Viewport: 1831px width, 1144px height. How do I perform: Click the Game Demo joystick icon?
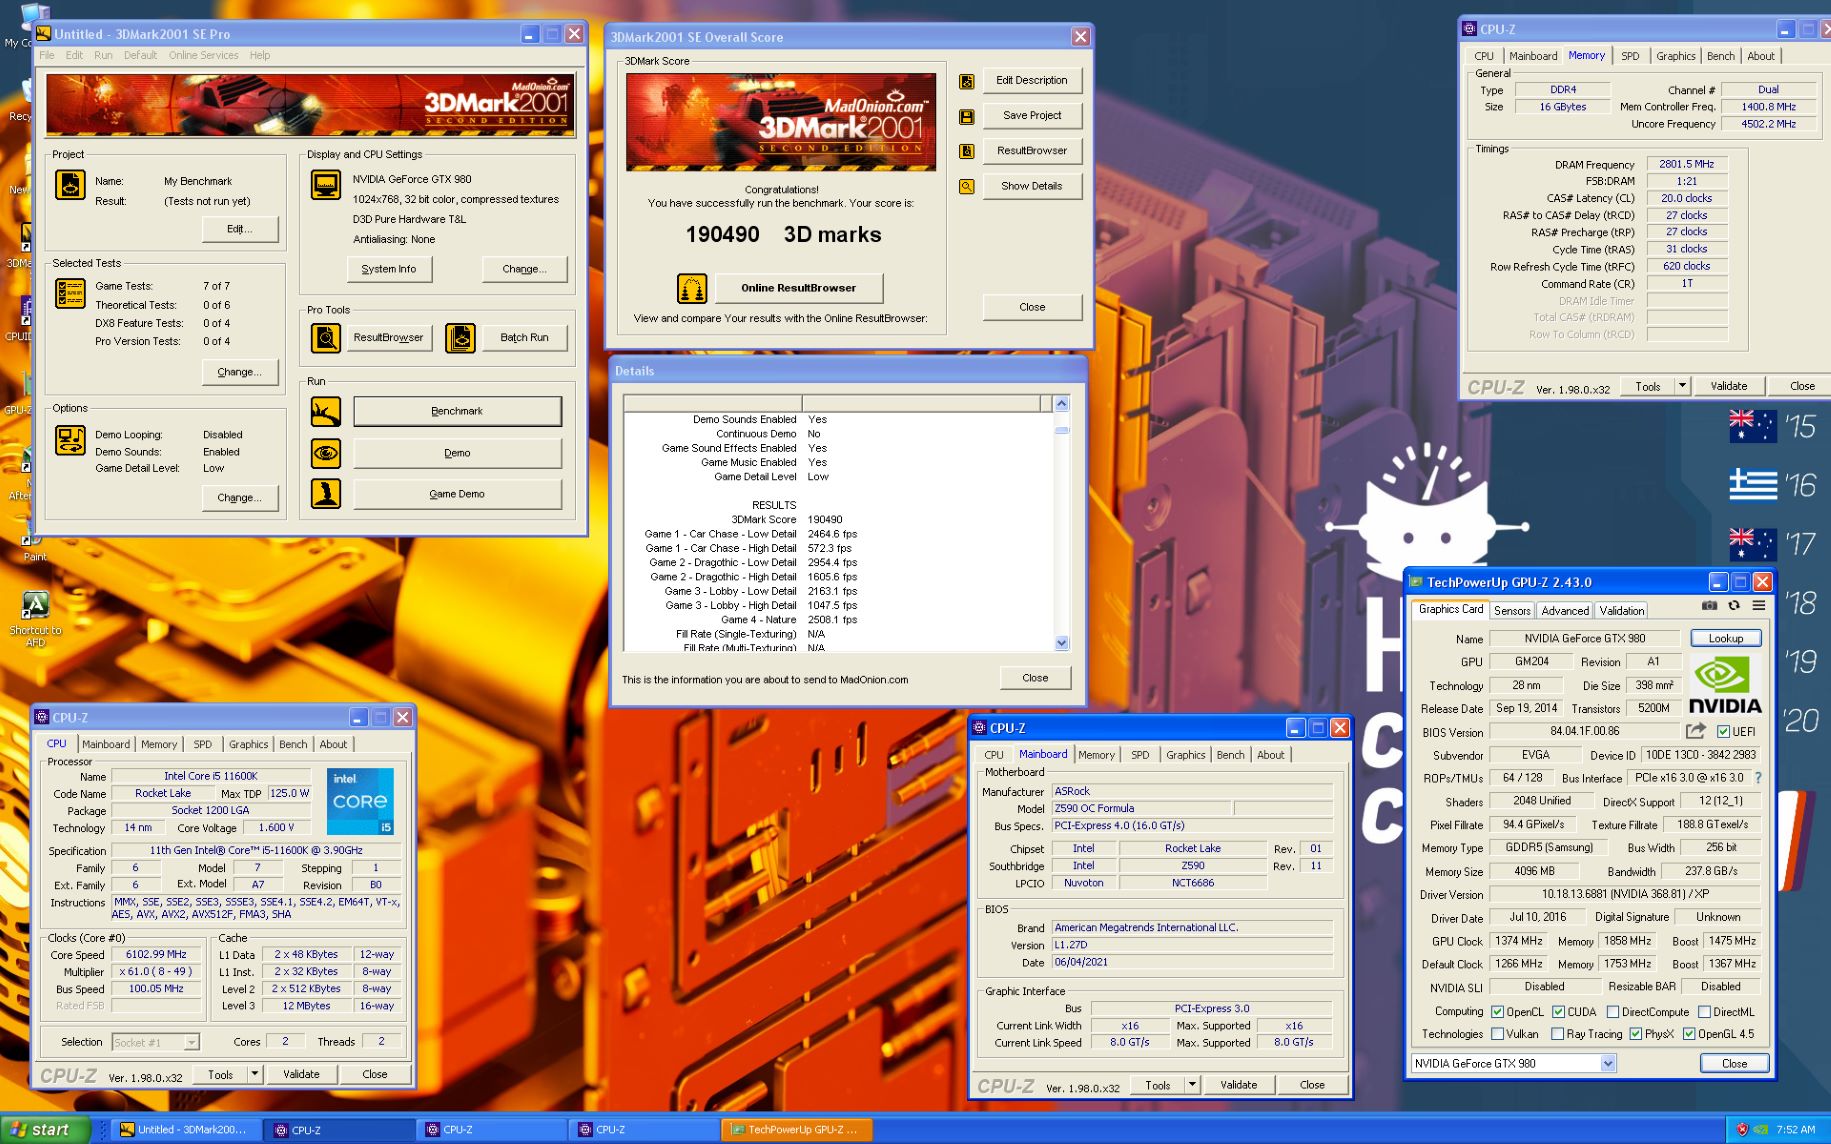point(326,494)
